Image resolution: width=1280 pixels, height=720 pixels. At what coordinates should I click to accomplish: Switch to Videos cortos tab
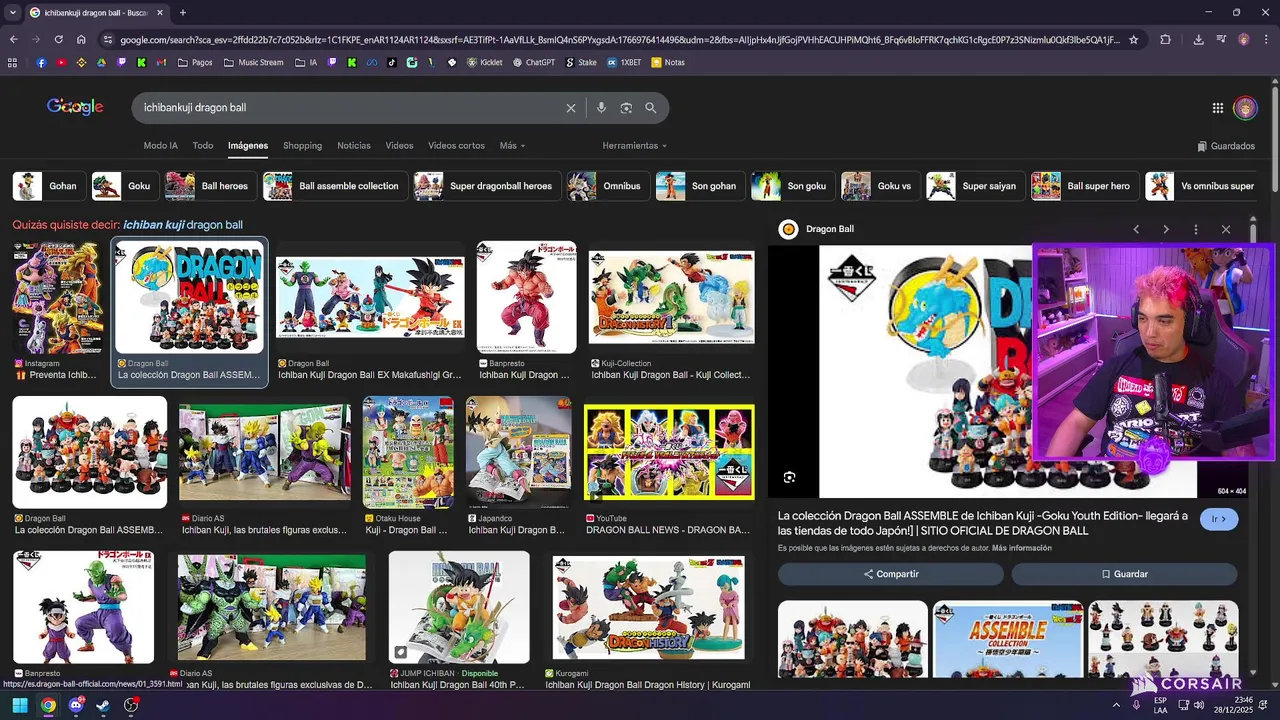click(456, 146)
